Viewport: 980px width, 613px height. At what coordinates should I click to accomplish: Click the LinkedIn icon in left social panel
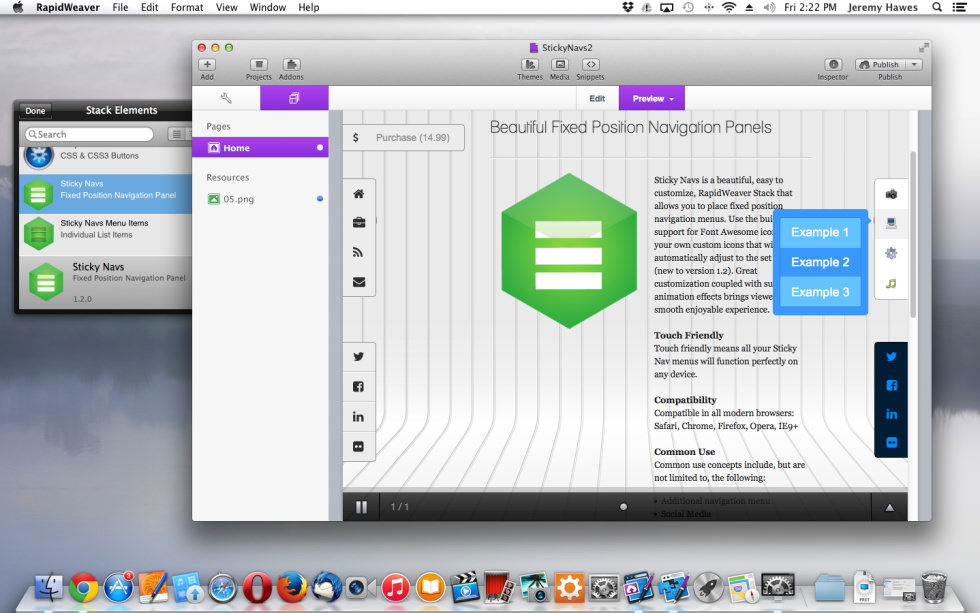(359, 417)
